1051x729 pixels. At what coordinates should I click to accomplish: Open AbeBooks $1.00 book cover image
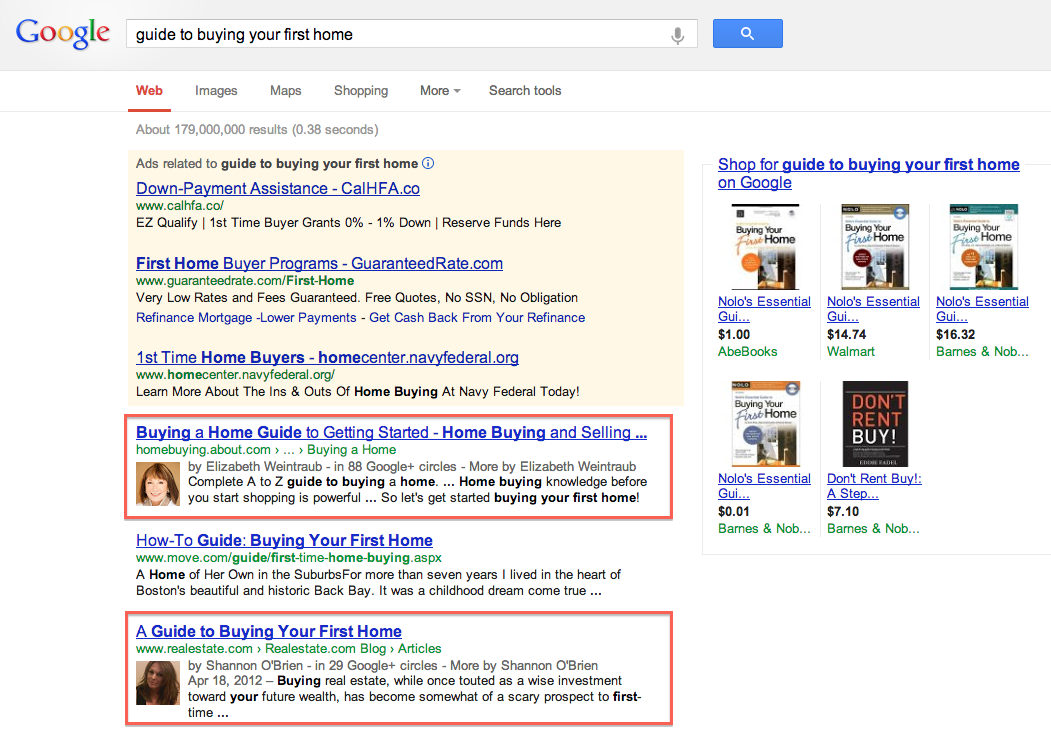[765, 247]
